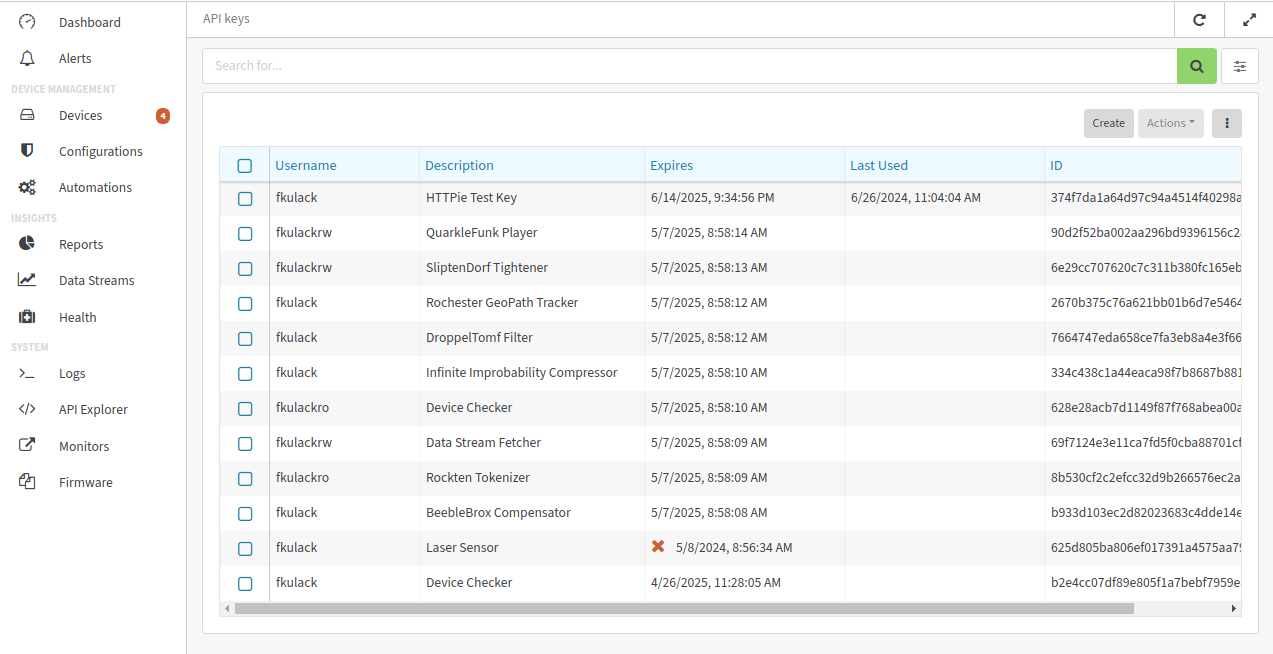Sort by ID column header
Image resolution: width=1273 pixels, height=654 pixels.
pos(1056,165)
